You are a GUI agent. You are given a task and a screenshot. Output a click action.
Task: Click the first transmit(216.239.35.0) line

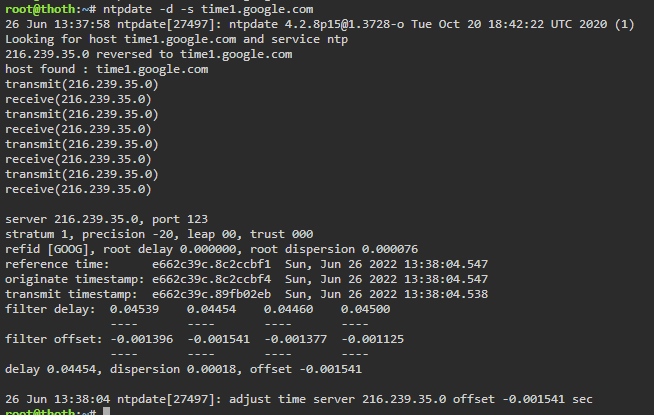[x=82, y=84]
